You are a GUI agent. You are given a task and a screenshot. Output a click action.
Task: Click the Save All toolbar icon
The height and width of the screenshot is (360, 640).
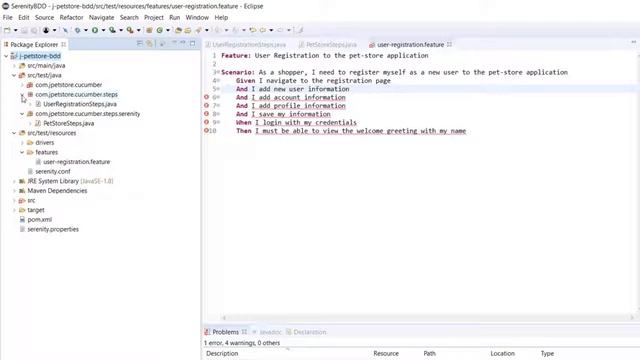tap(34, 30)
